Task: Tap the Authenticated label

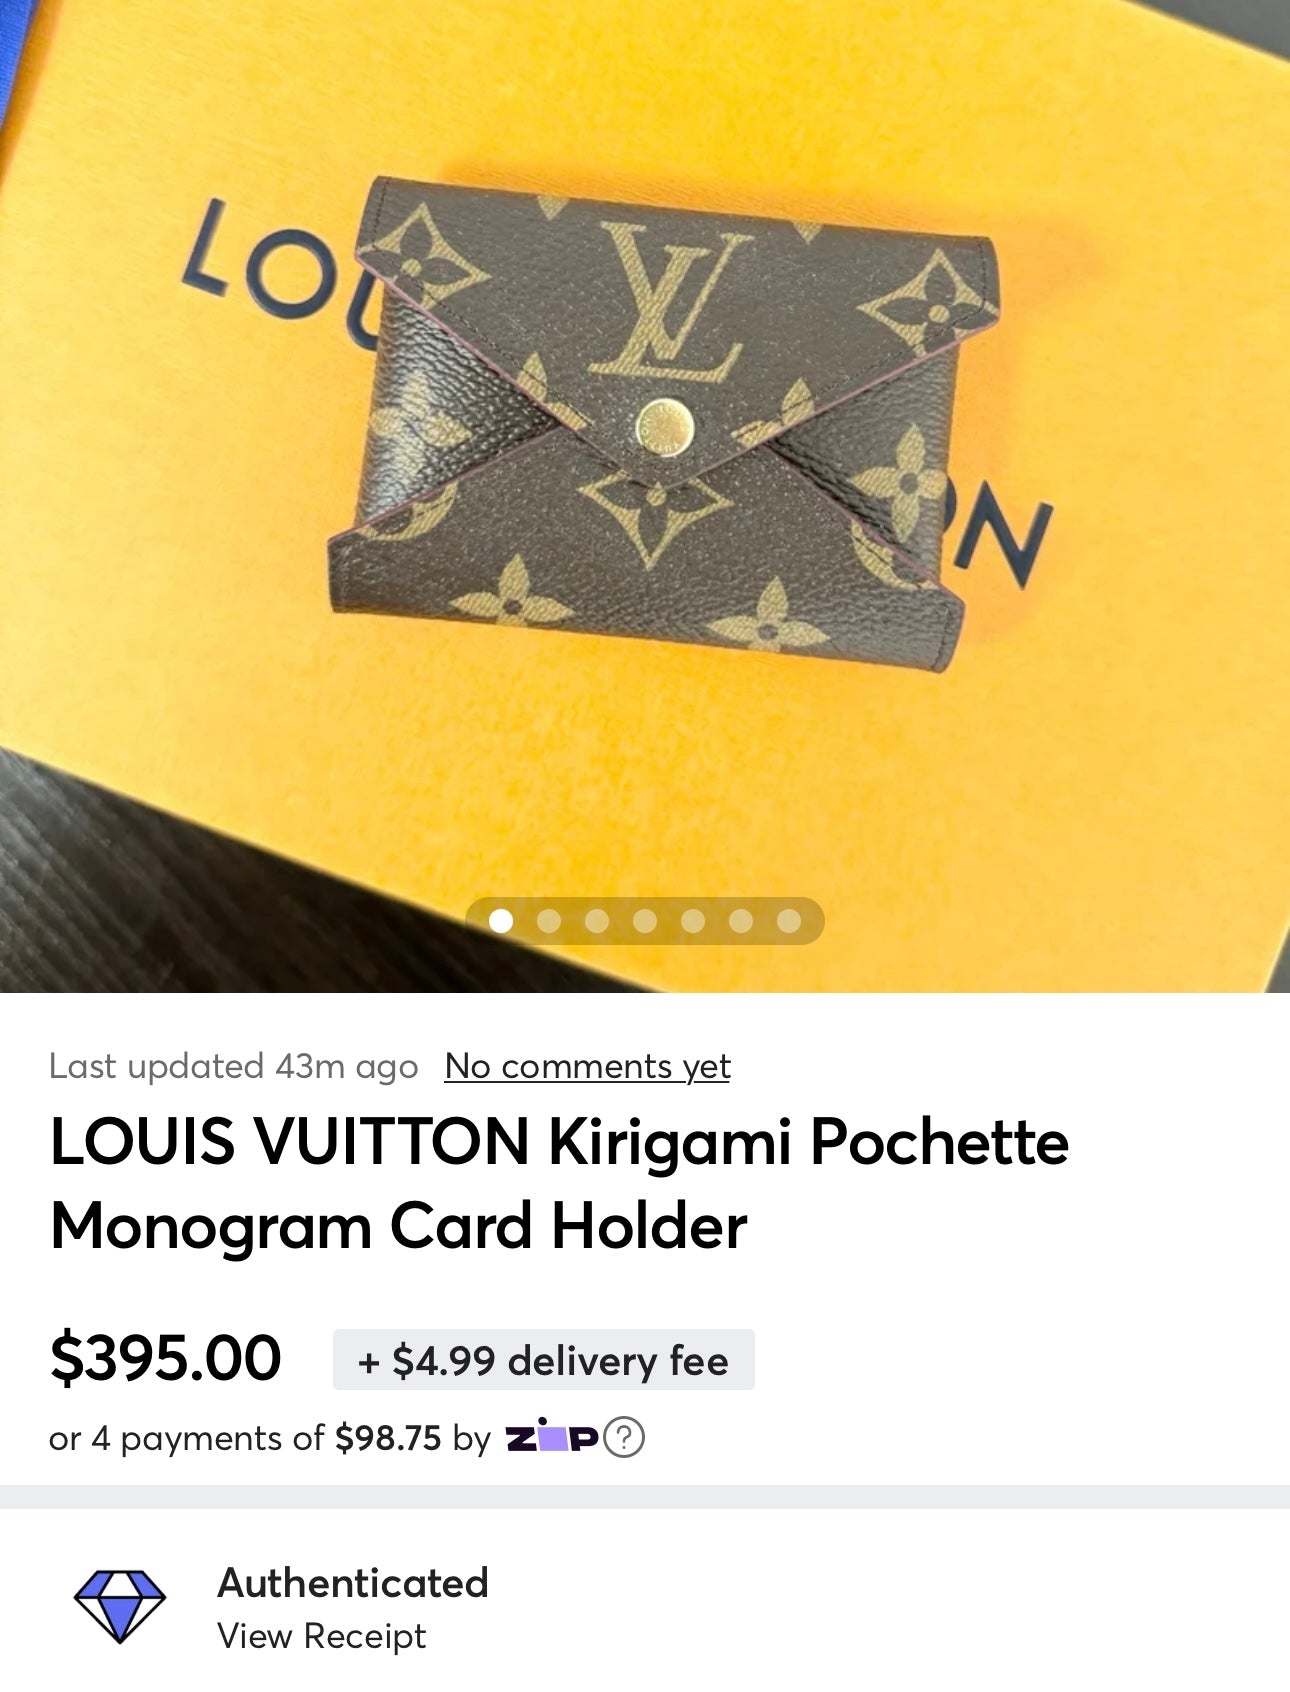Action: [353, 1583]
